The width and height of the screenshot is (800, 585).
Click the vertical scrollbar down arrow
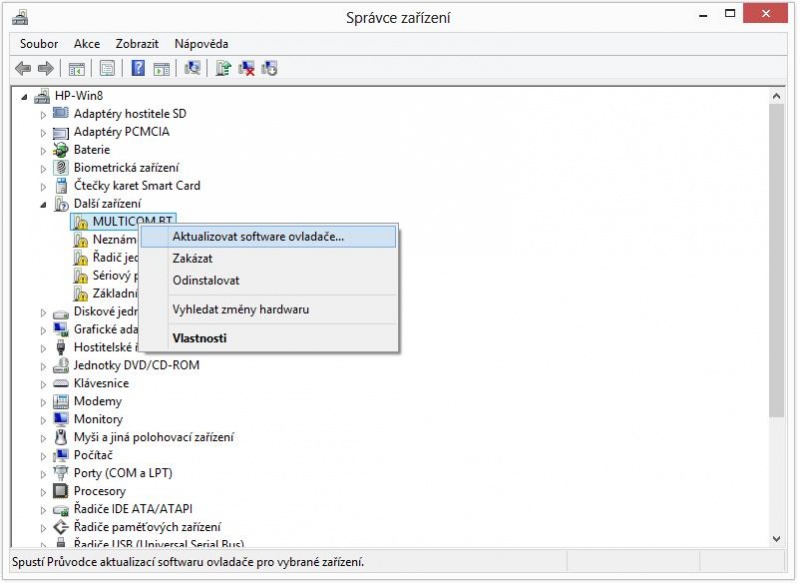[774, 538]
